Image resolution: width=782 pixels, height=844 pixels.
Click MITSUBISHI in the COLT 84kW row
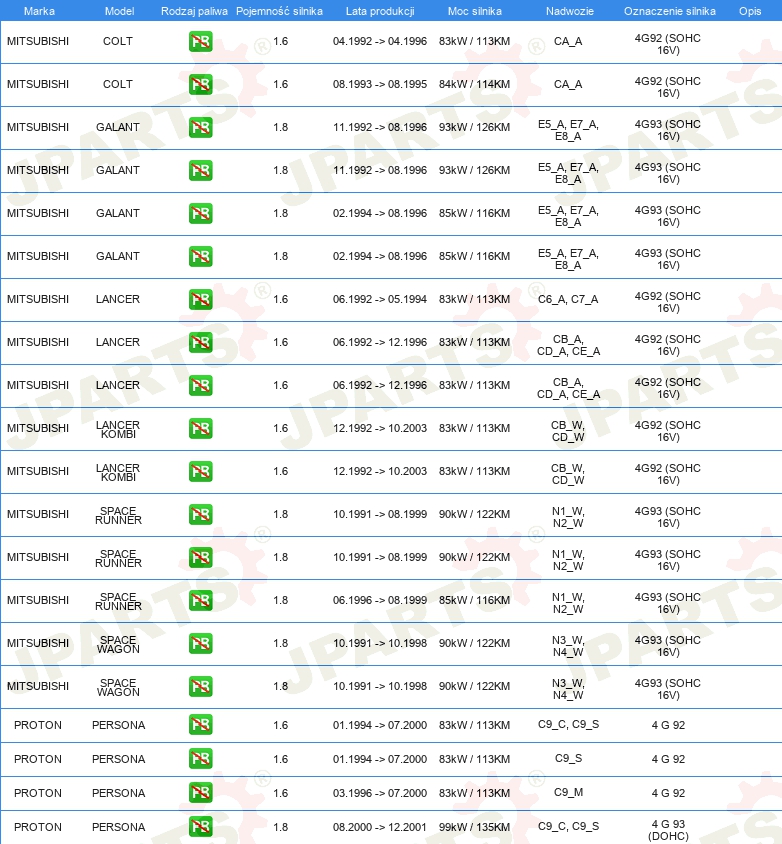(38, 85)
